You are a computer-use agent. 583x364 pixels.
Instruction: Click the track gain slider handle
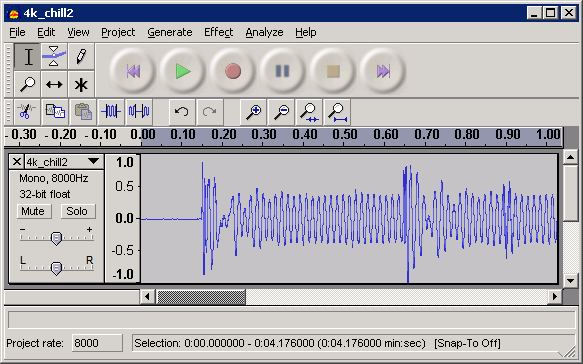[x=56, y=238]
